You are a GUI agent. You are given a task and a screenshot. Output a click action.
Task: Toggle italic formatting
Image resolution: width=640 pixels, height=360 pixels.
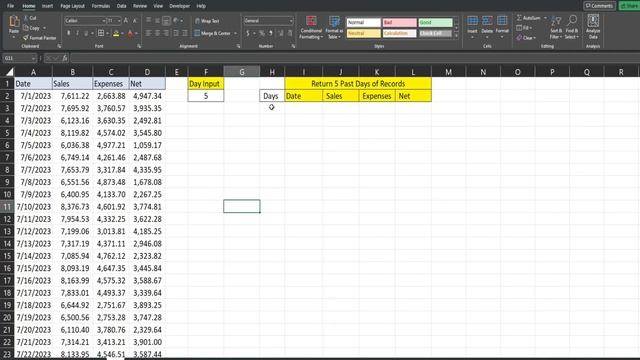[77, 33]
